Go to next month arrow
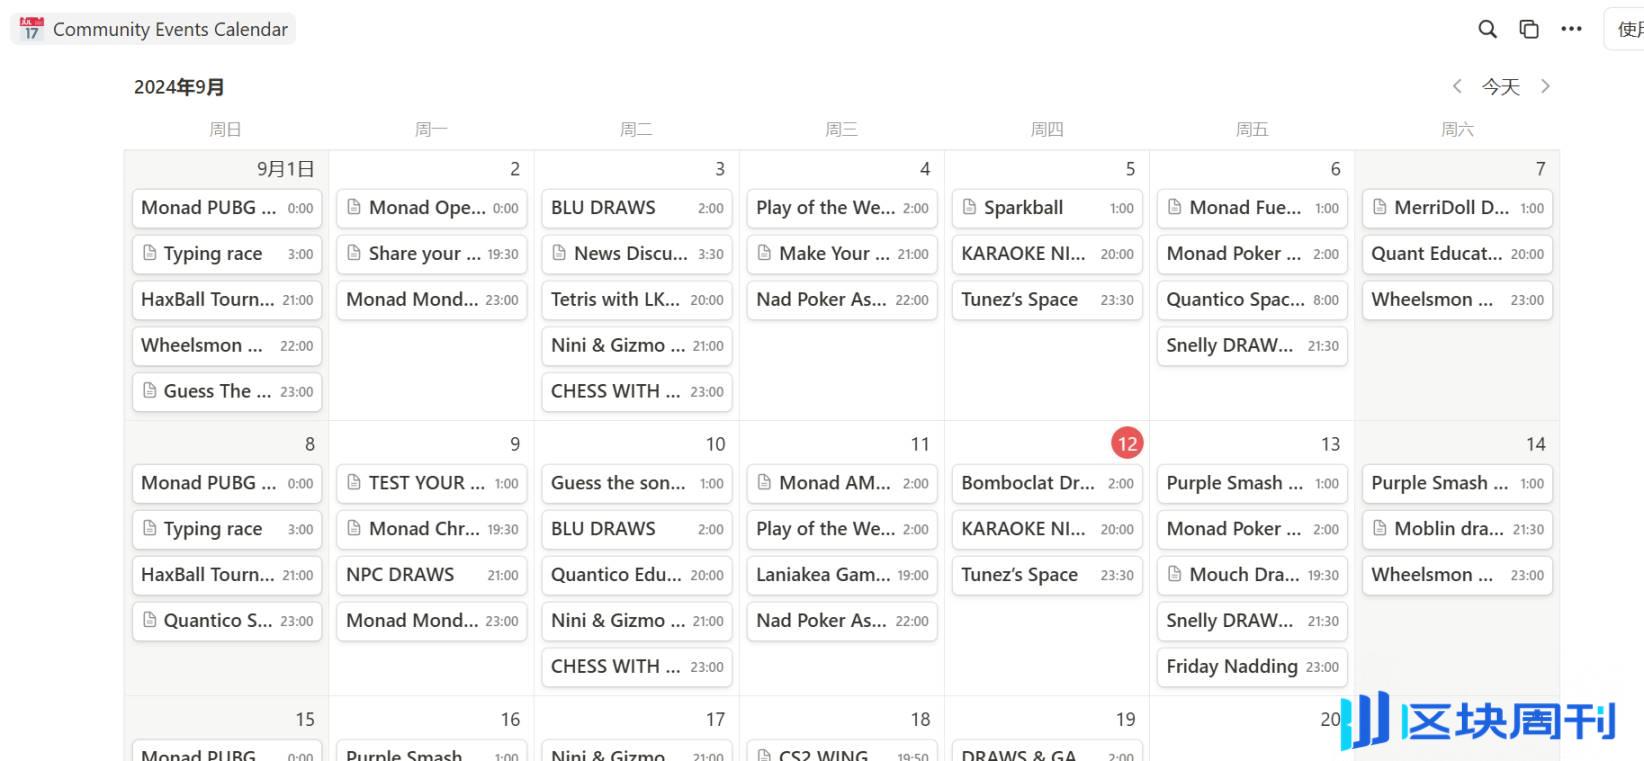Viewport: 1644px width, 761px height. coord(1545,86)
